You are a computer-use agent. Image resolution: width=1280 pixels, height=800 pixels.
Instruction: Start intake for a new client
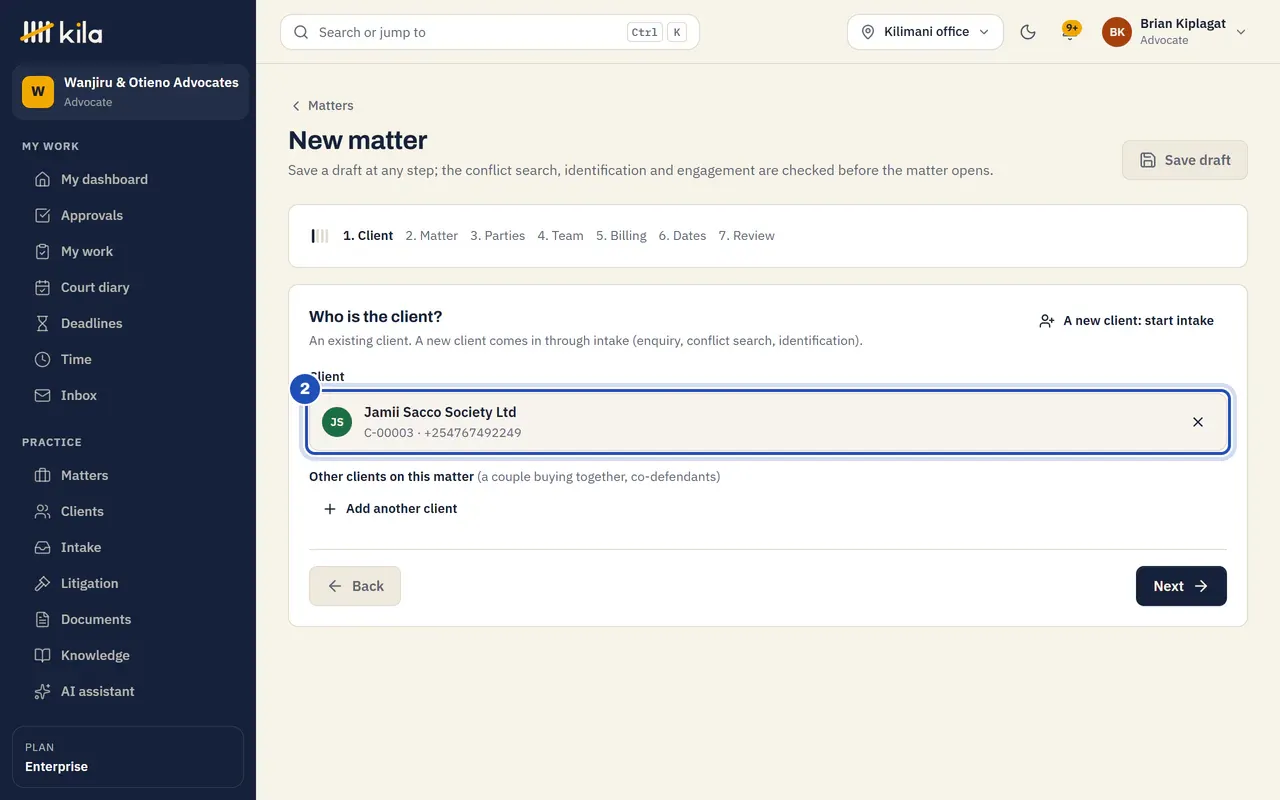point(1126,321)
